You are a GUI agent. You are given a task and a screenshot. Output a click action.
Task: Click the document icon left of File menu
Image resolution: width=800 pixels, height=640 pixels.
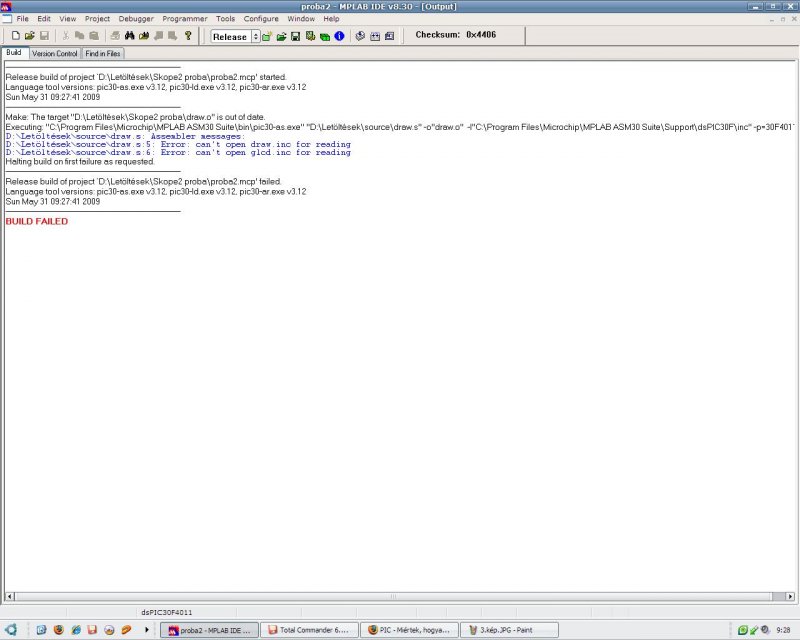click(x=6, y=19)
